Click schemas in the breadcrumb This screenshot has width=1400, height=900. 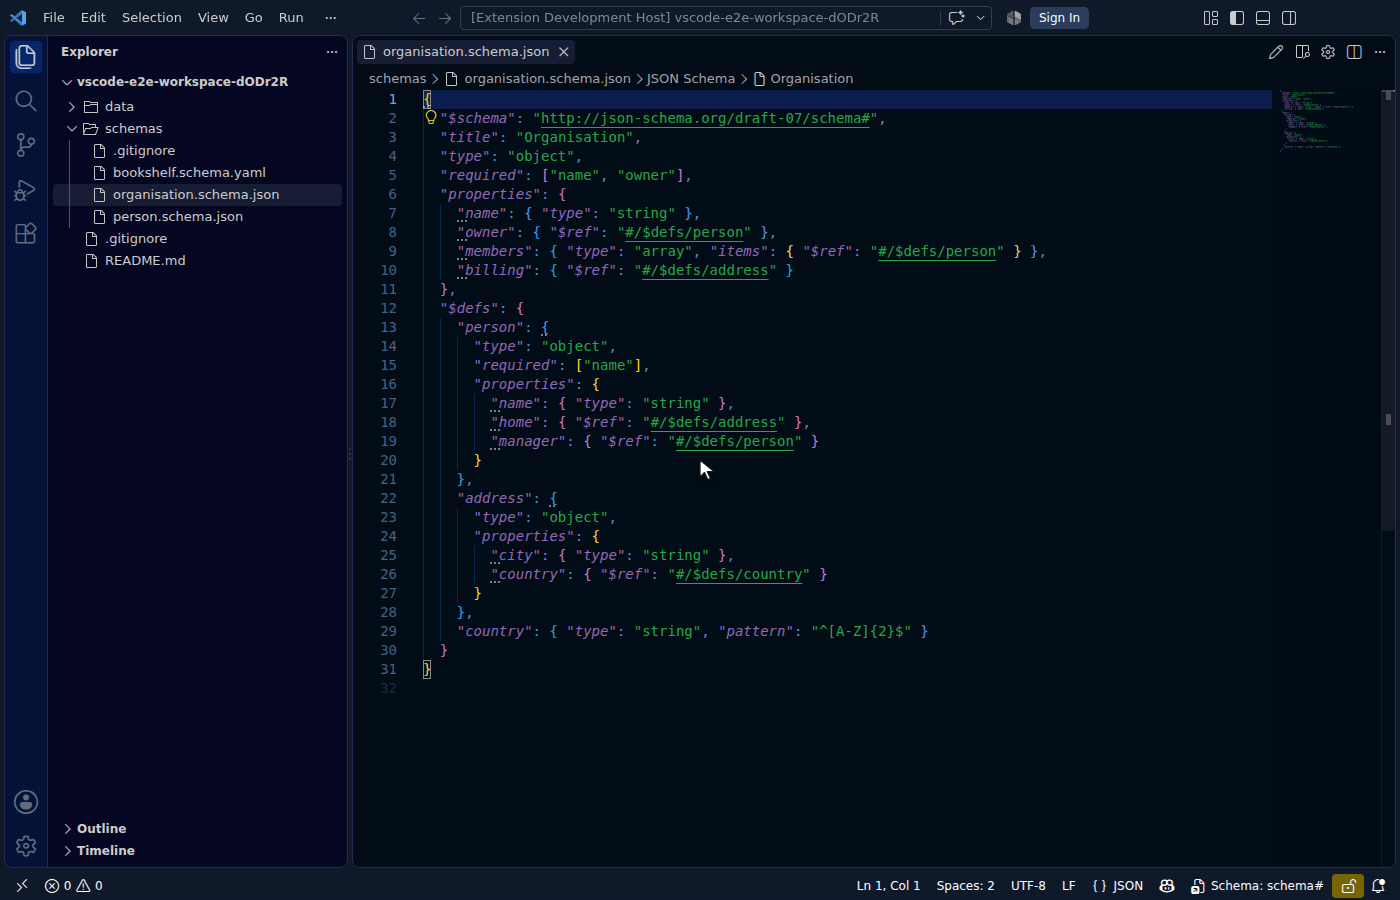pyautogui.click(x=398, y=78)
